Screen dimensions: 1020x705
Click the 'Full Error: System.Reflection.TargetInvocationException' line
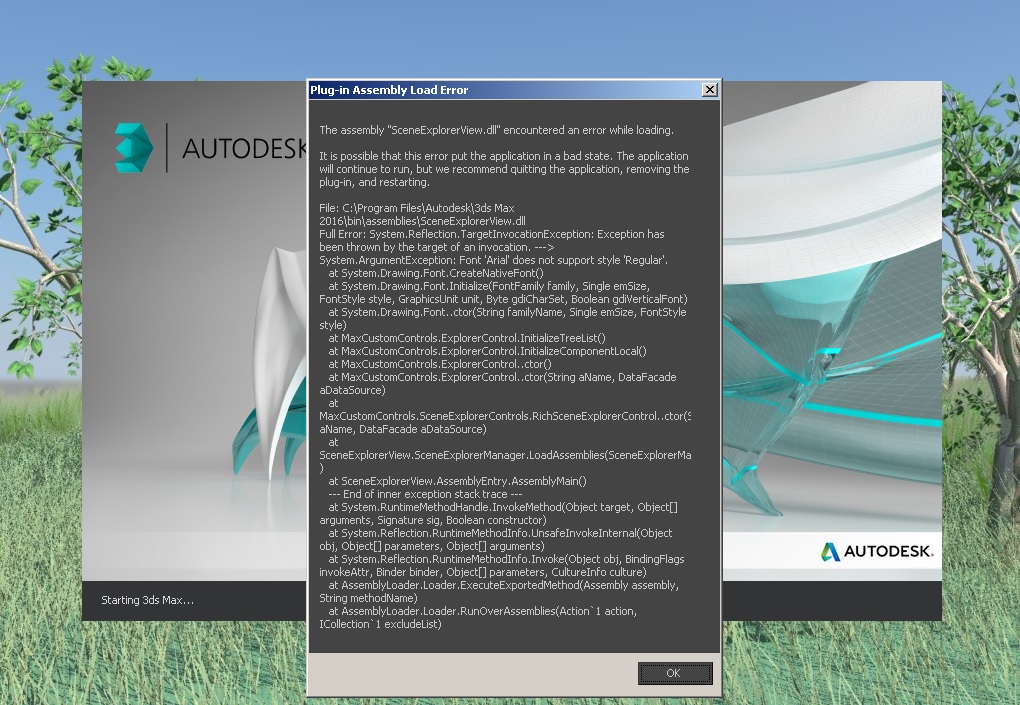[492, 234]
